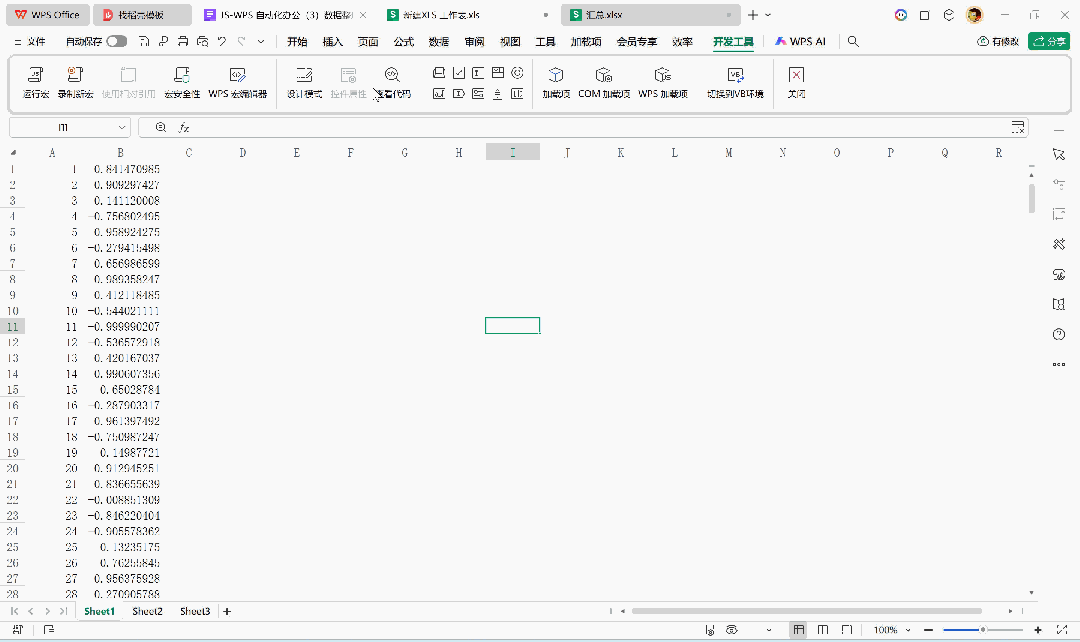Viewport: 1080px width, 642px height.
Task: Start recording with 录制新宏 icon
Action: click(75, 82)
